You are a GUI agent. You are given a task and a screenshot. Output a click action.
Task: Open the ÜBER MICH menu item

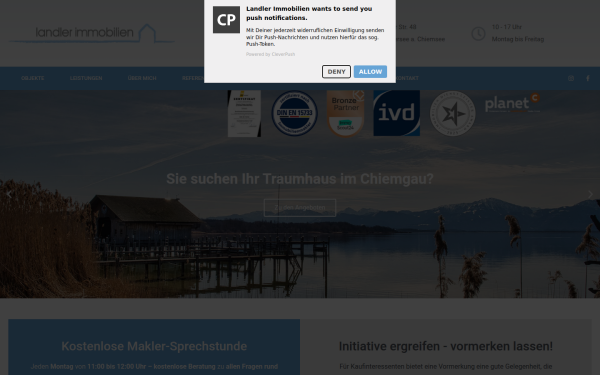pos(142,78)
